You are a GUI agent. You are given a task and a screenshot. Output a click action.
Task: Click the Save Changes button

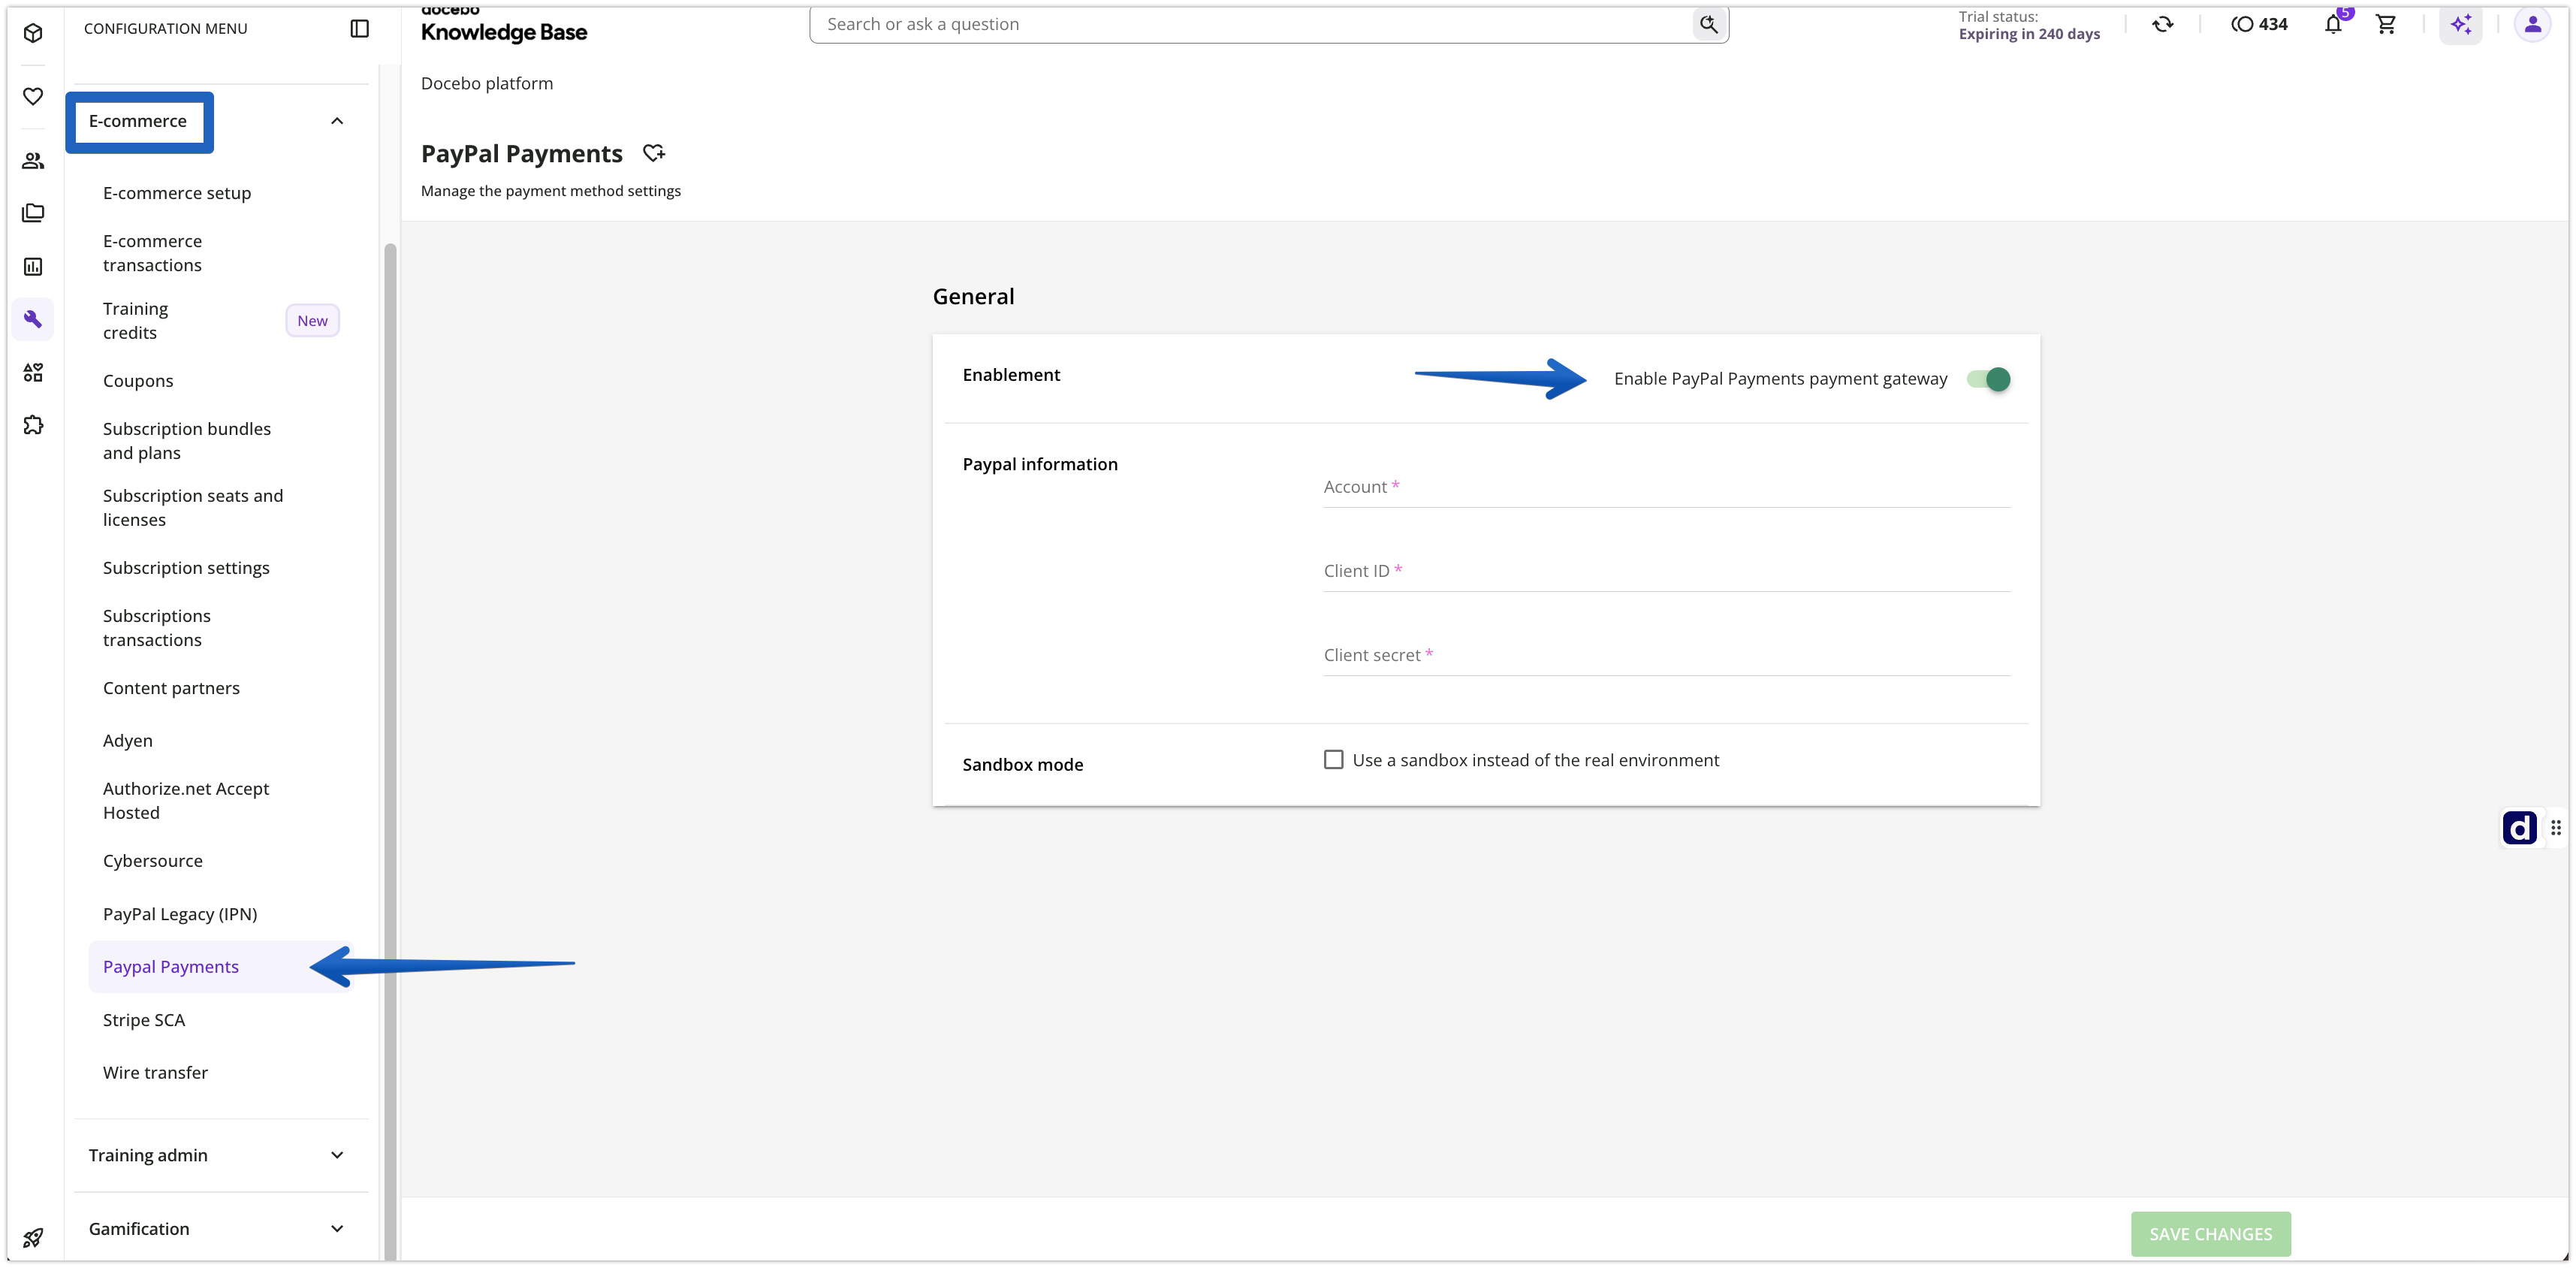tap(2210, 1234)
